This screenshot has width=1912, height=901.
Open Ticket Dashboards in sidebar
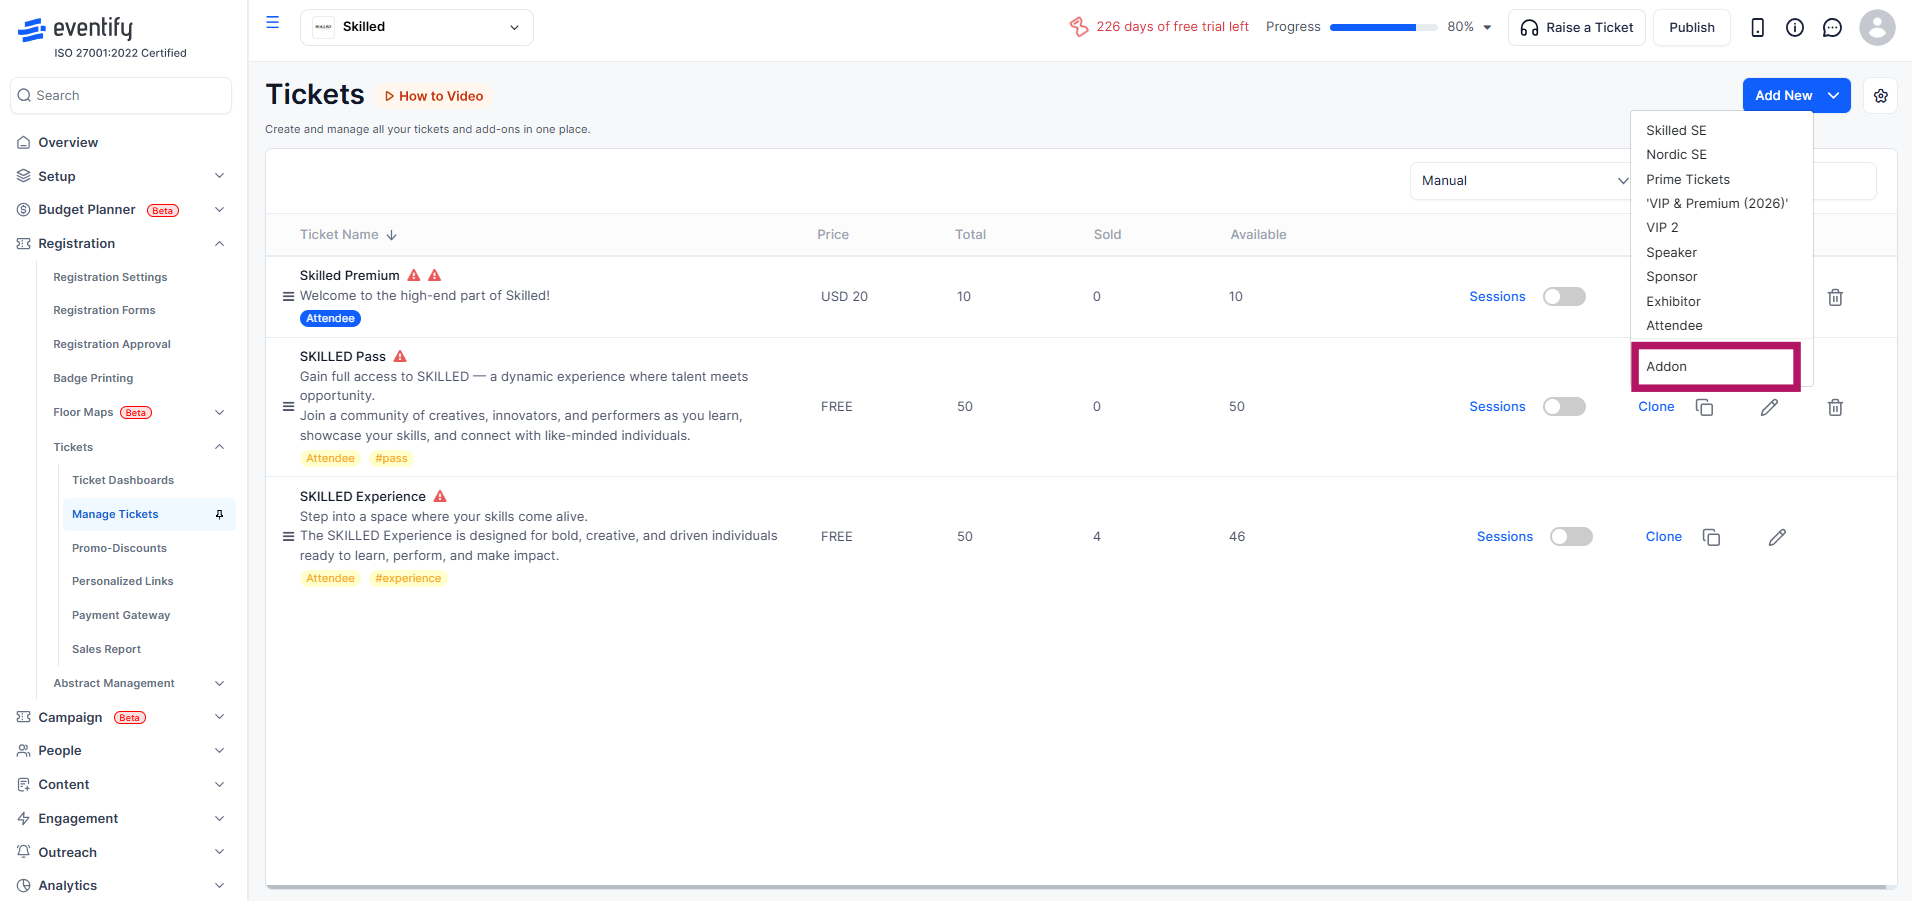pyautogui.click(x=123, y=481)
